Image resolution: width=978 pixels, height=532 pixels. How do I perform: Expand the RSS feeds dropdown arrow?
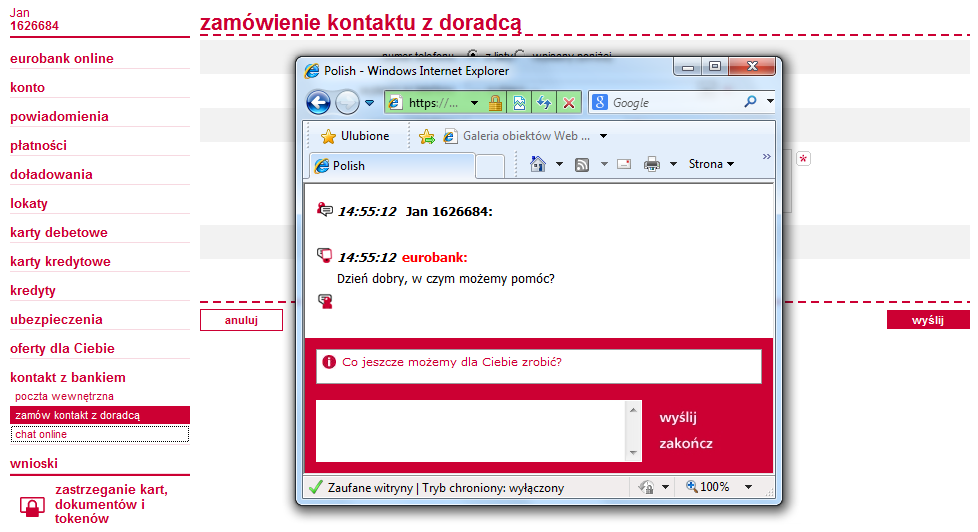click(x=604, y=164)
